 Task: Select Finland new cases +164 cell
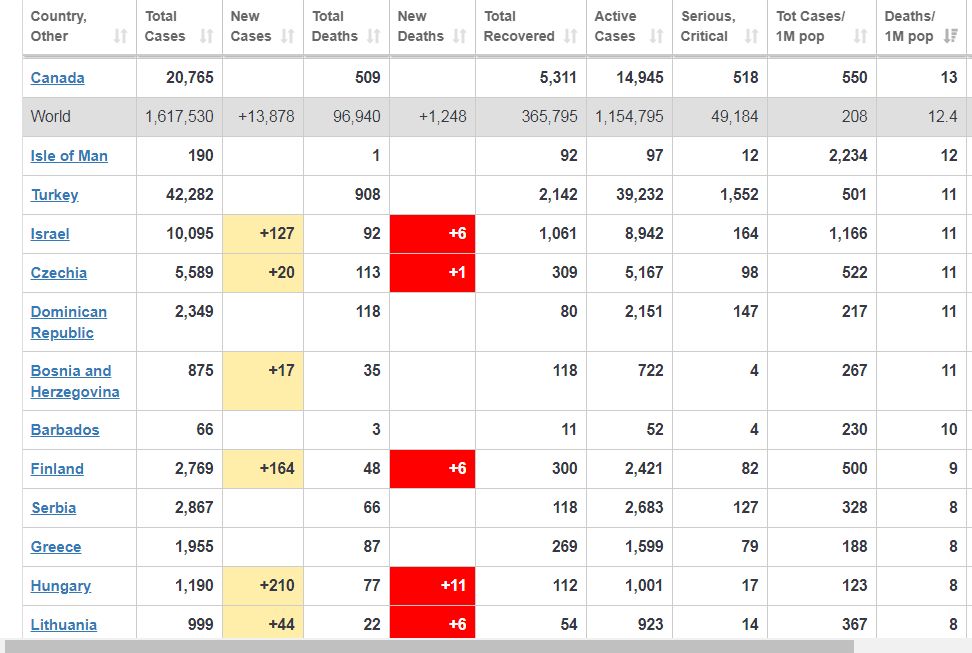263,469
